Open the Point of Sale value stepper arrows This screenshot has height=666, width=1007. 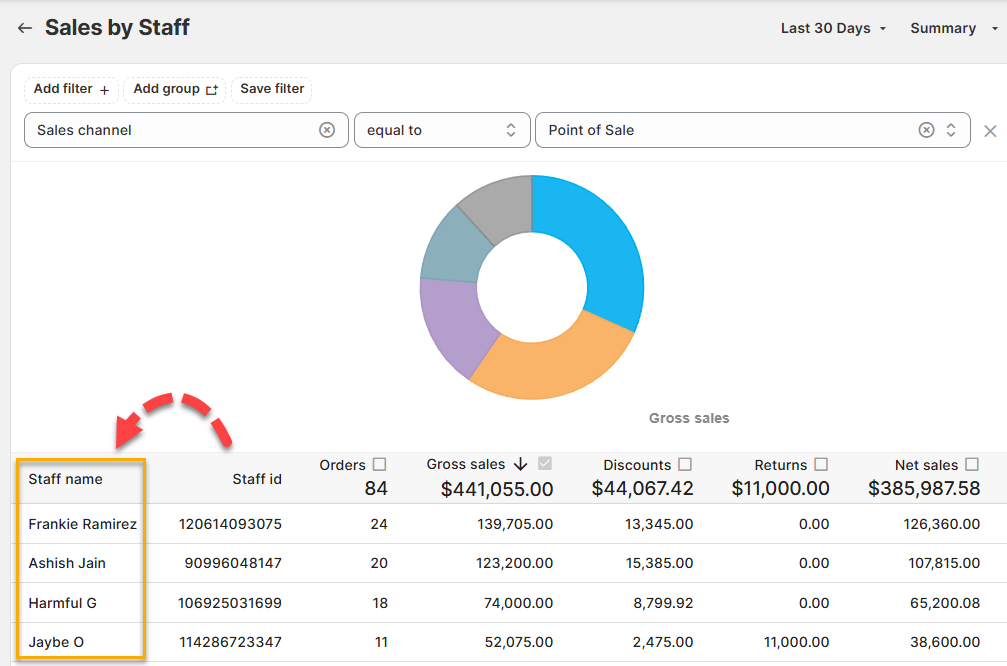coord(951,130)
